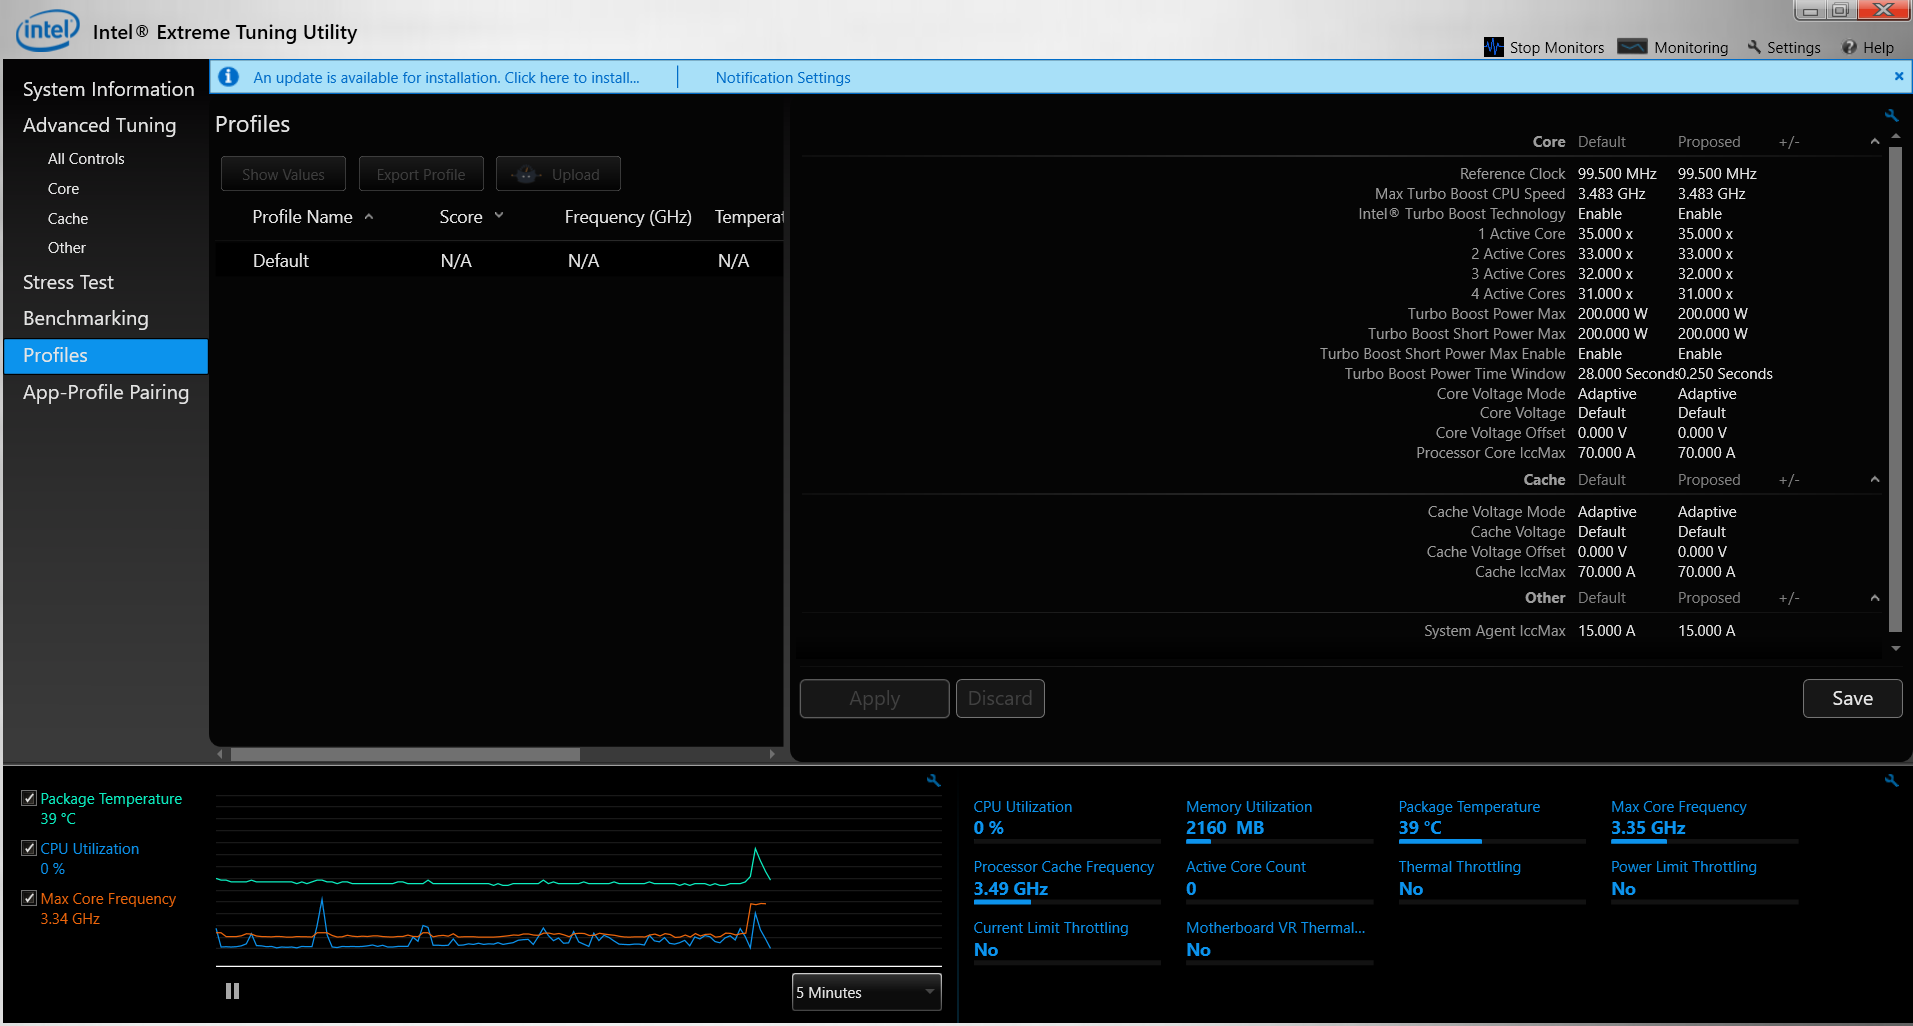Image resolution: width=1913 pixels, height=1026 pixels.
Task: Click 1 Active Core proposed 35.000 x
Action: (1705, 234)
